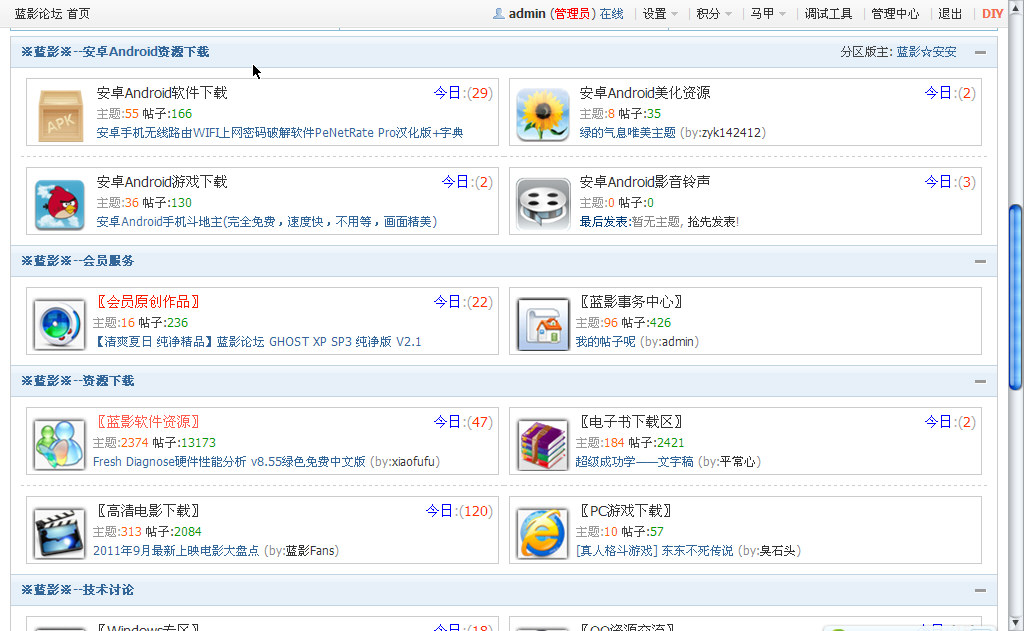Click the ※蓝影※--技术讨论 heading
The width and height of the screenshot is (1024, 631).
coord(78,590)
